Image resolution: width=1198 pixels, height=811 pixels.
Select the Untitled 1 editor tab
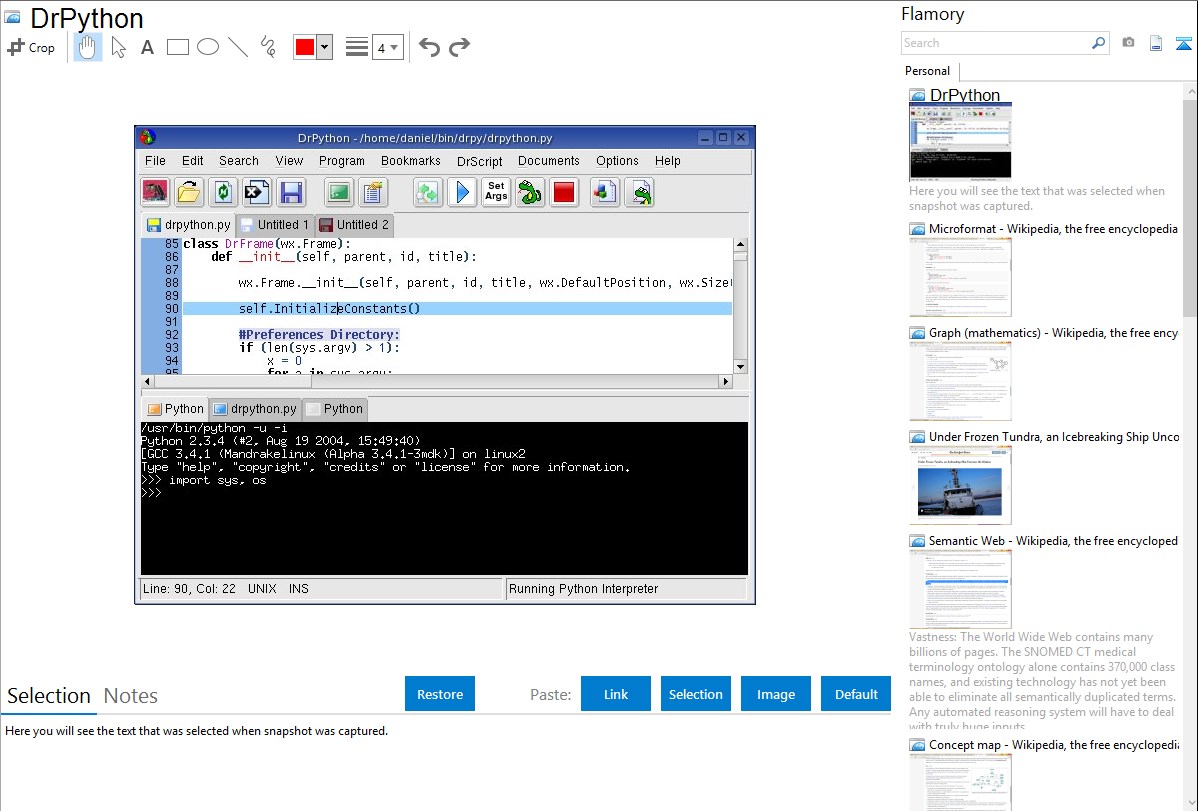(275, 225)
